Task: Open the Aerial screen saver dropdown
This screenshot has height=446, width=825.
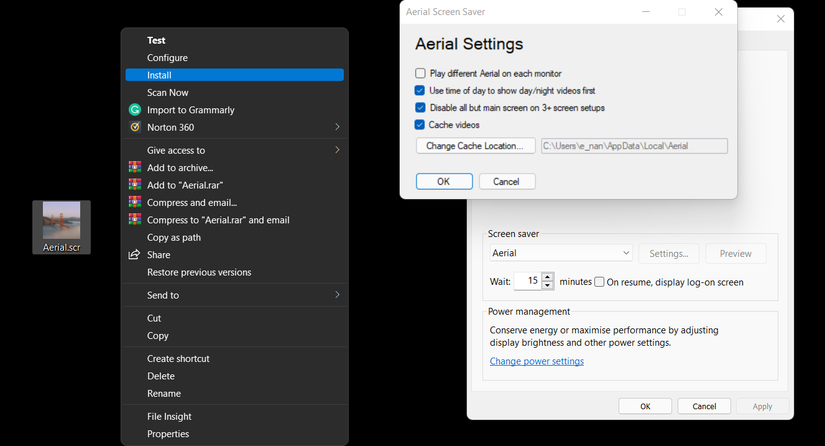Action: pyautogui.click(x=561, y=253)
